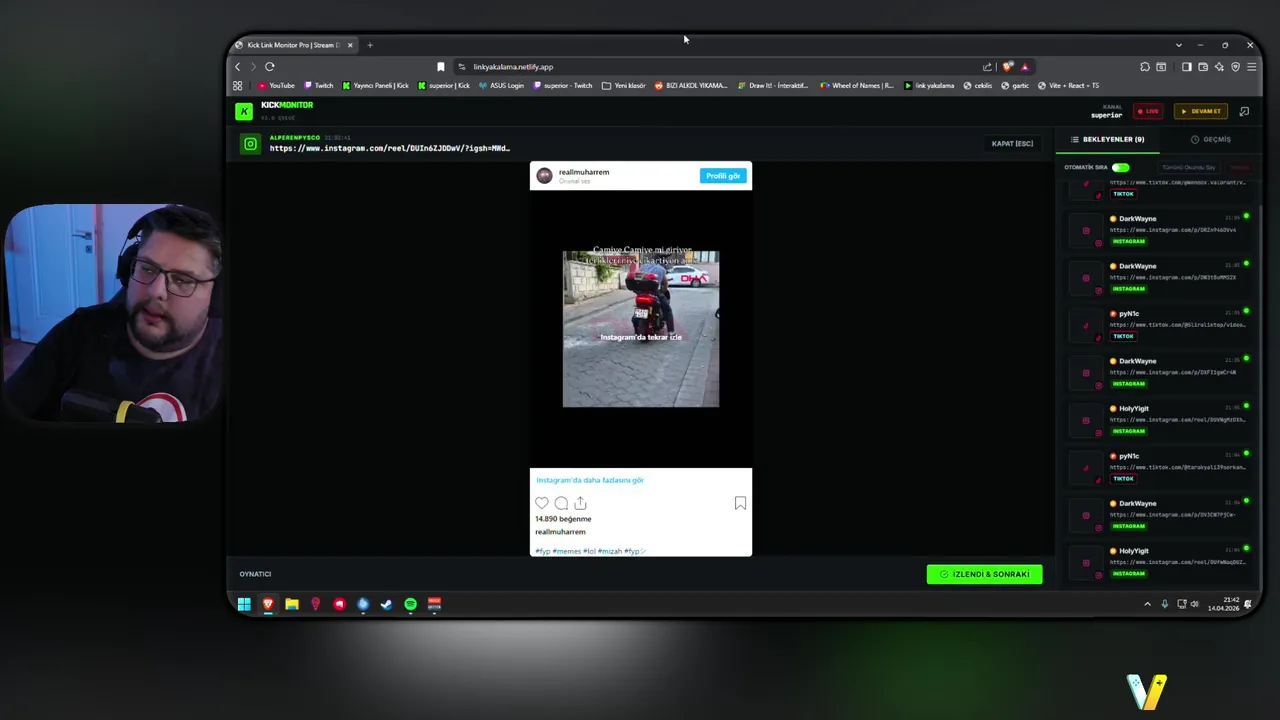Save the reel using the bookmark icon
Image resolution: width=1280 pixels, height=720 pixels.
[740, 503]
